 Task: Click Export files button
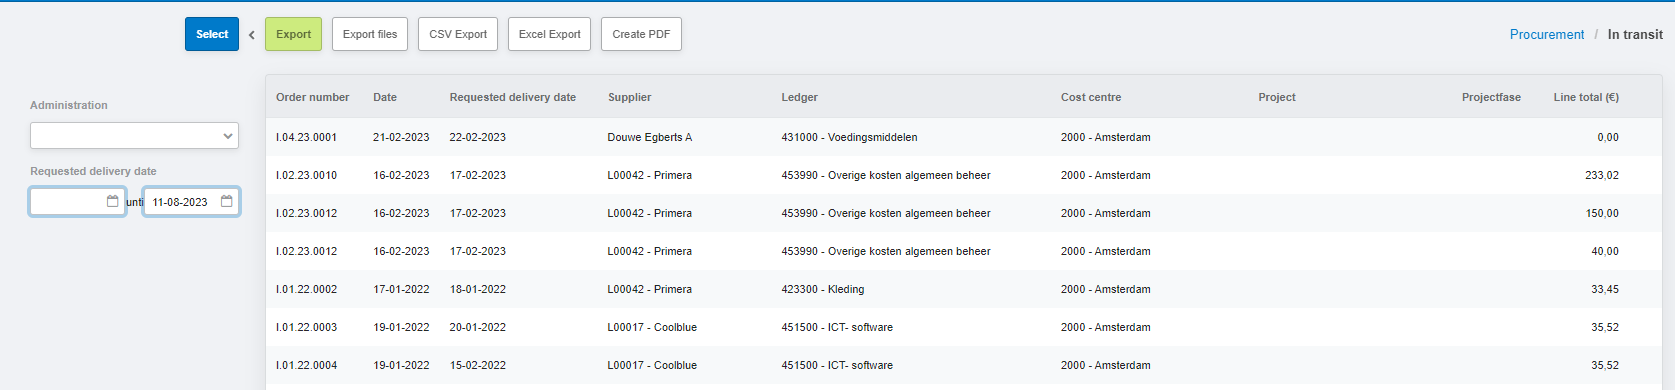pyautogui.click(x=370, y=34)
